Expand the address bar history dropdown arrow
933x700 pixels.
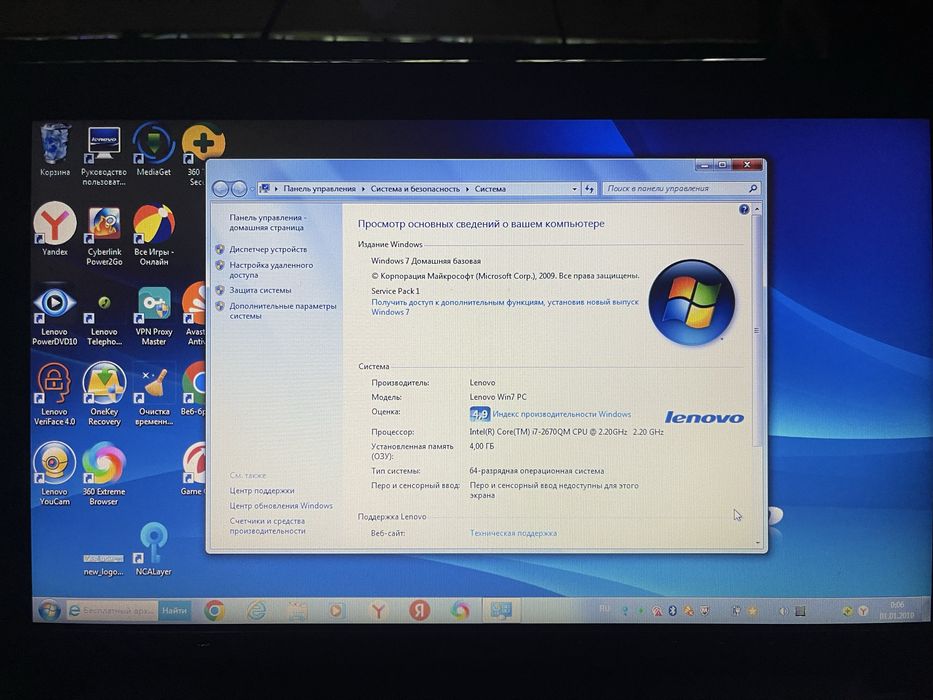tap(574, 189)
